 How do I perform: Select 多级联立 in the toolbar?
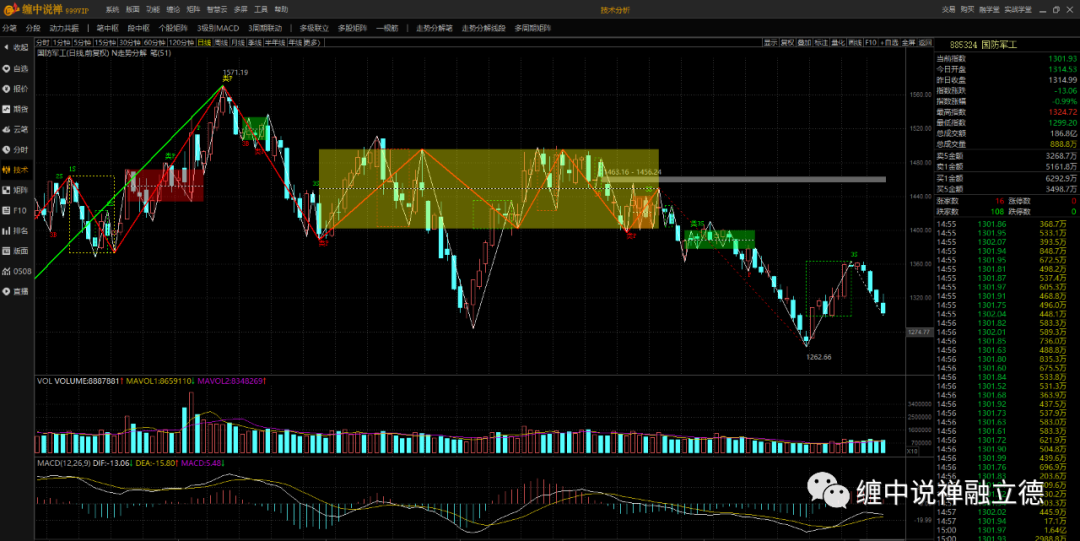pos(314,28)
